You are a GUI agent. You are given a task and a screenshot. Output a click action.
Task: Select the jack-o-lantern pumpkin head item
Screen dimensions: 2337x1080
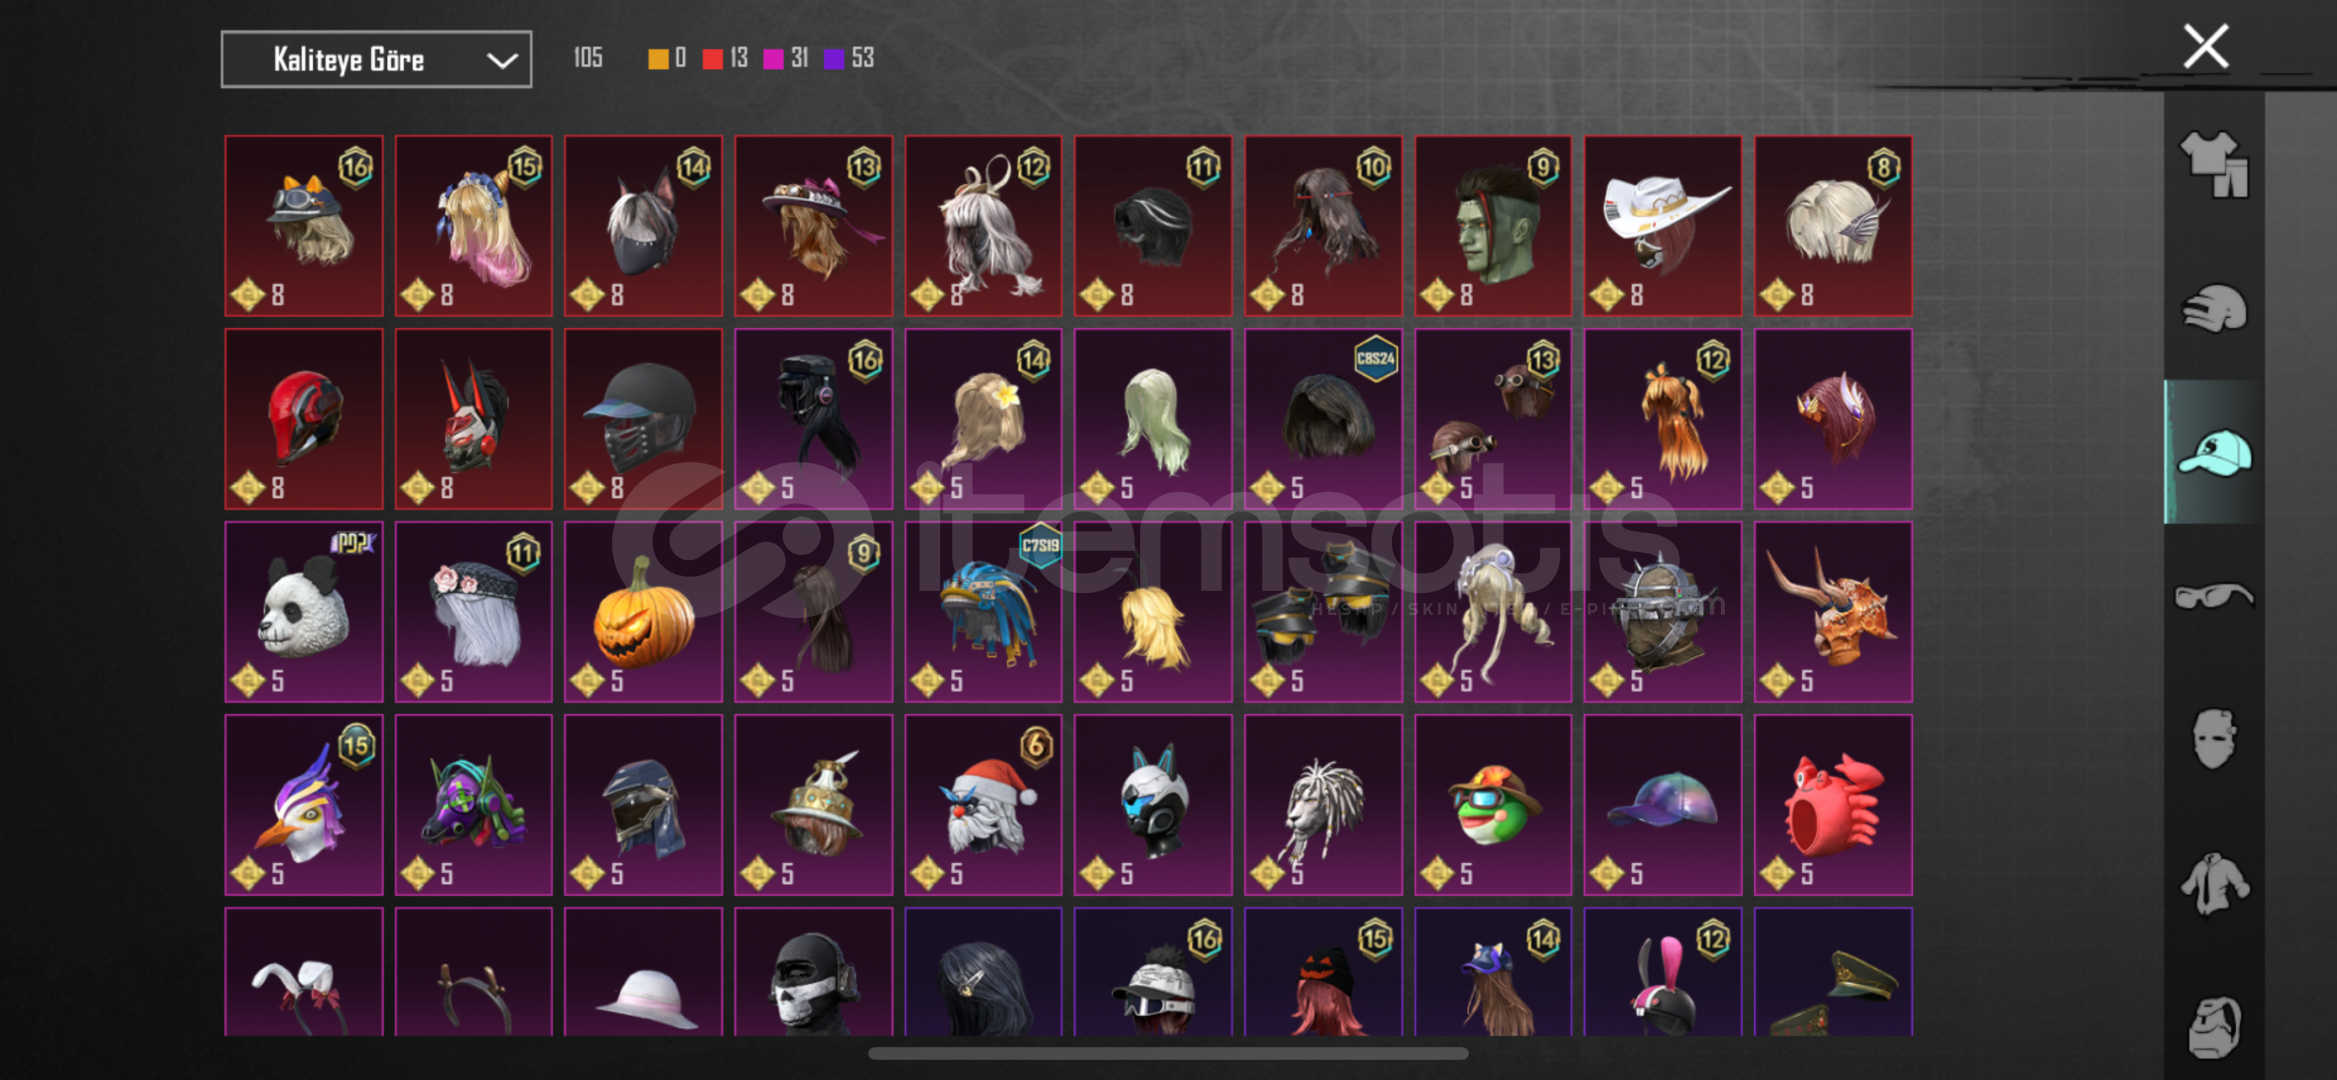tap(643, 612)
